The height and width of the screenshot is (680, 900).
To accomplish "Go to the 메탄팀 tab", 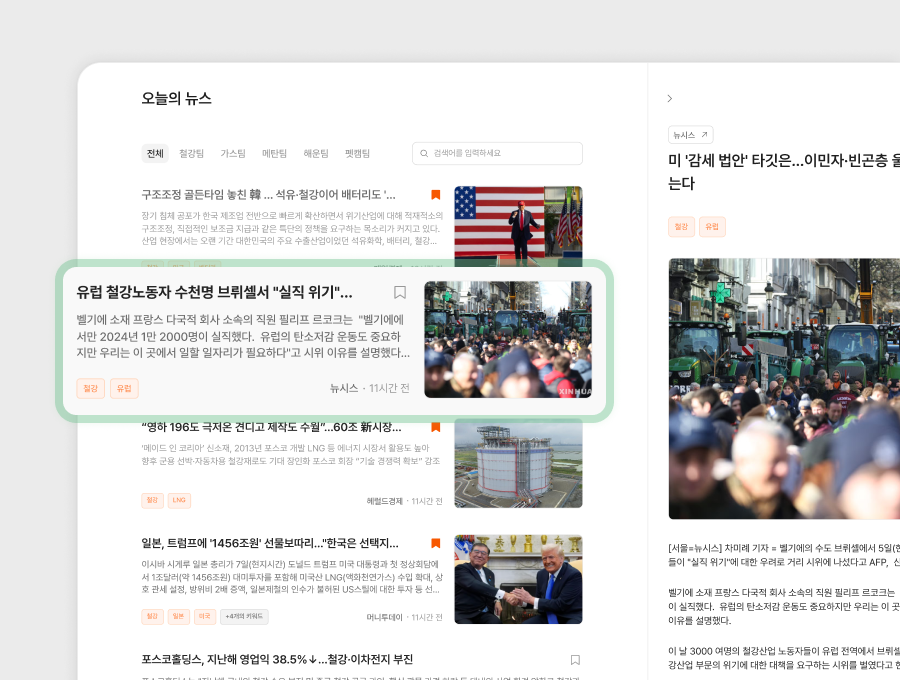I will pyautogui.click(x=274, y=154).
